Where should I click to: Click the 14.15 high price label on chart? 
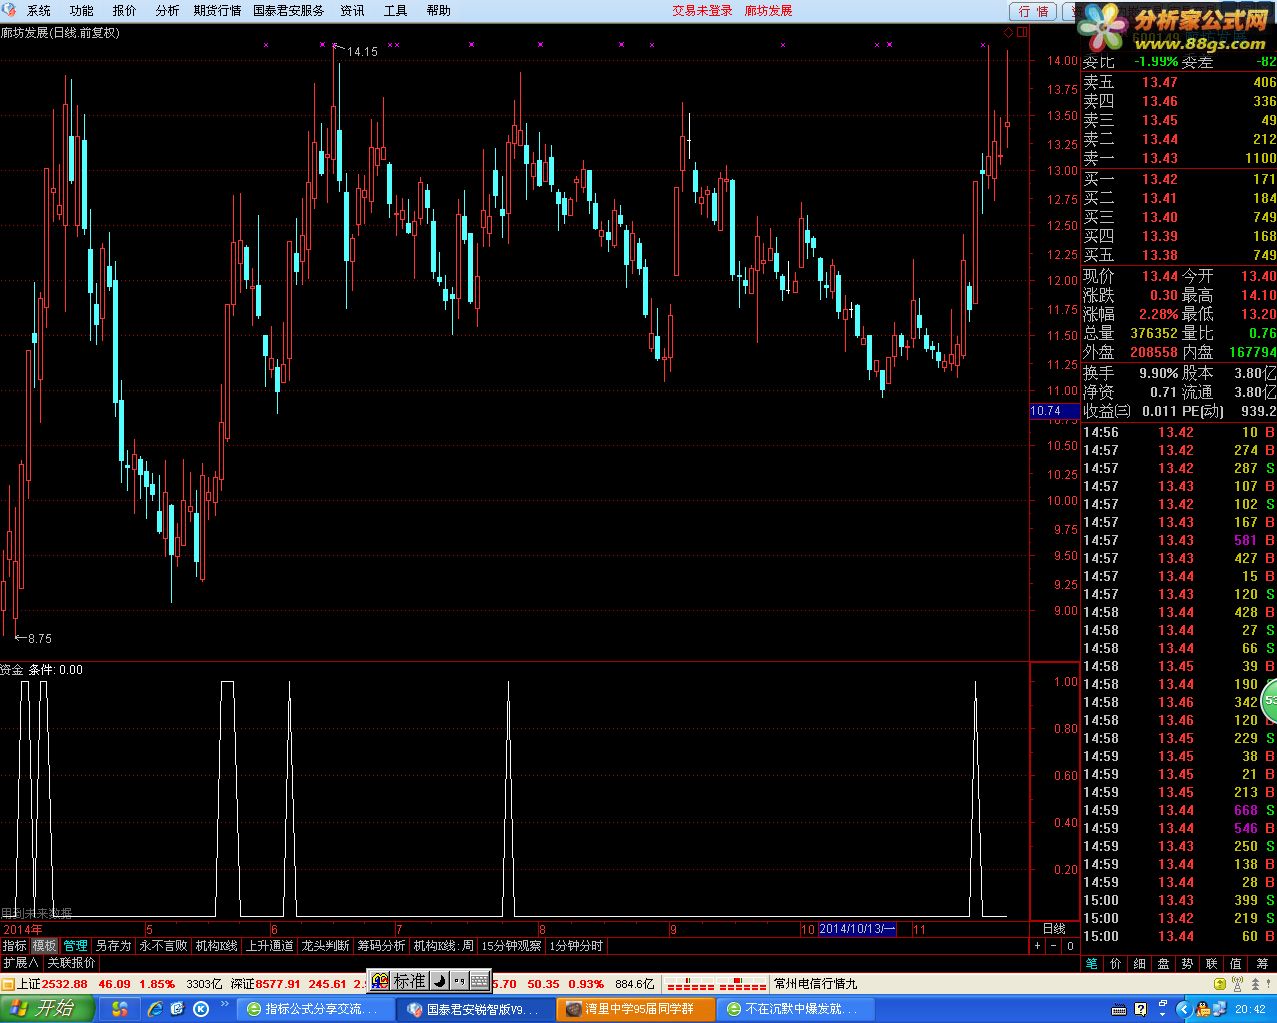click(x=362, y=51)
